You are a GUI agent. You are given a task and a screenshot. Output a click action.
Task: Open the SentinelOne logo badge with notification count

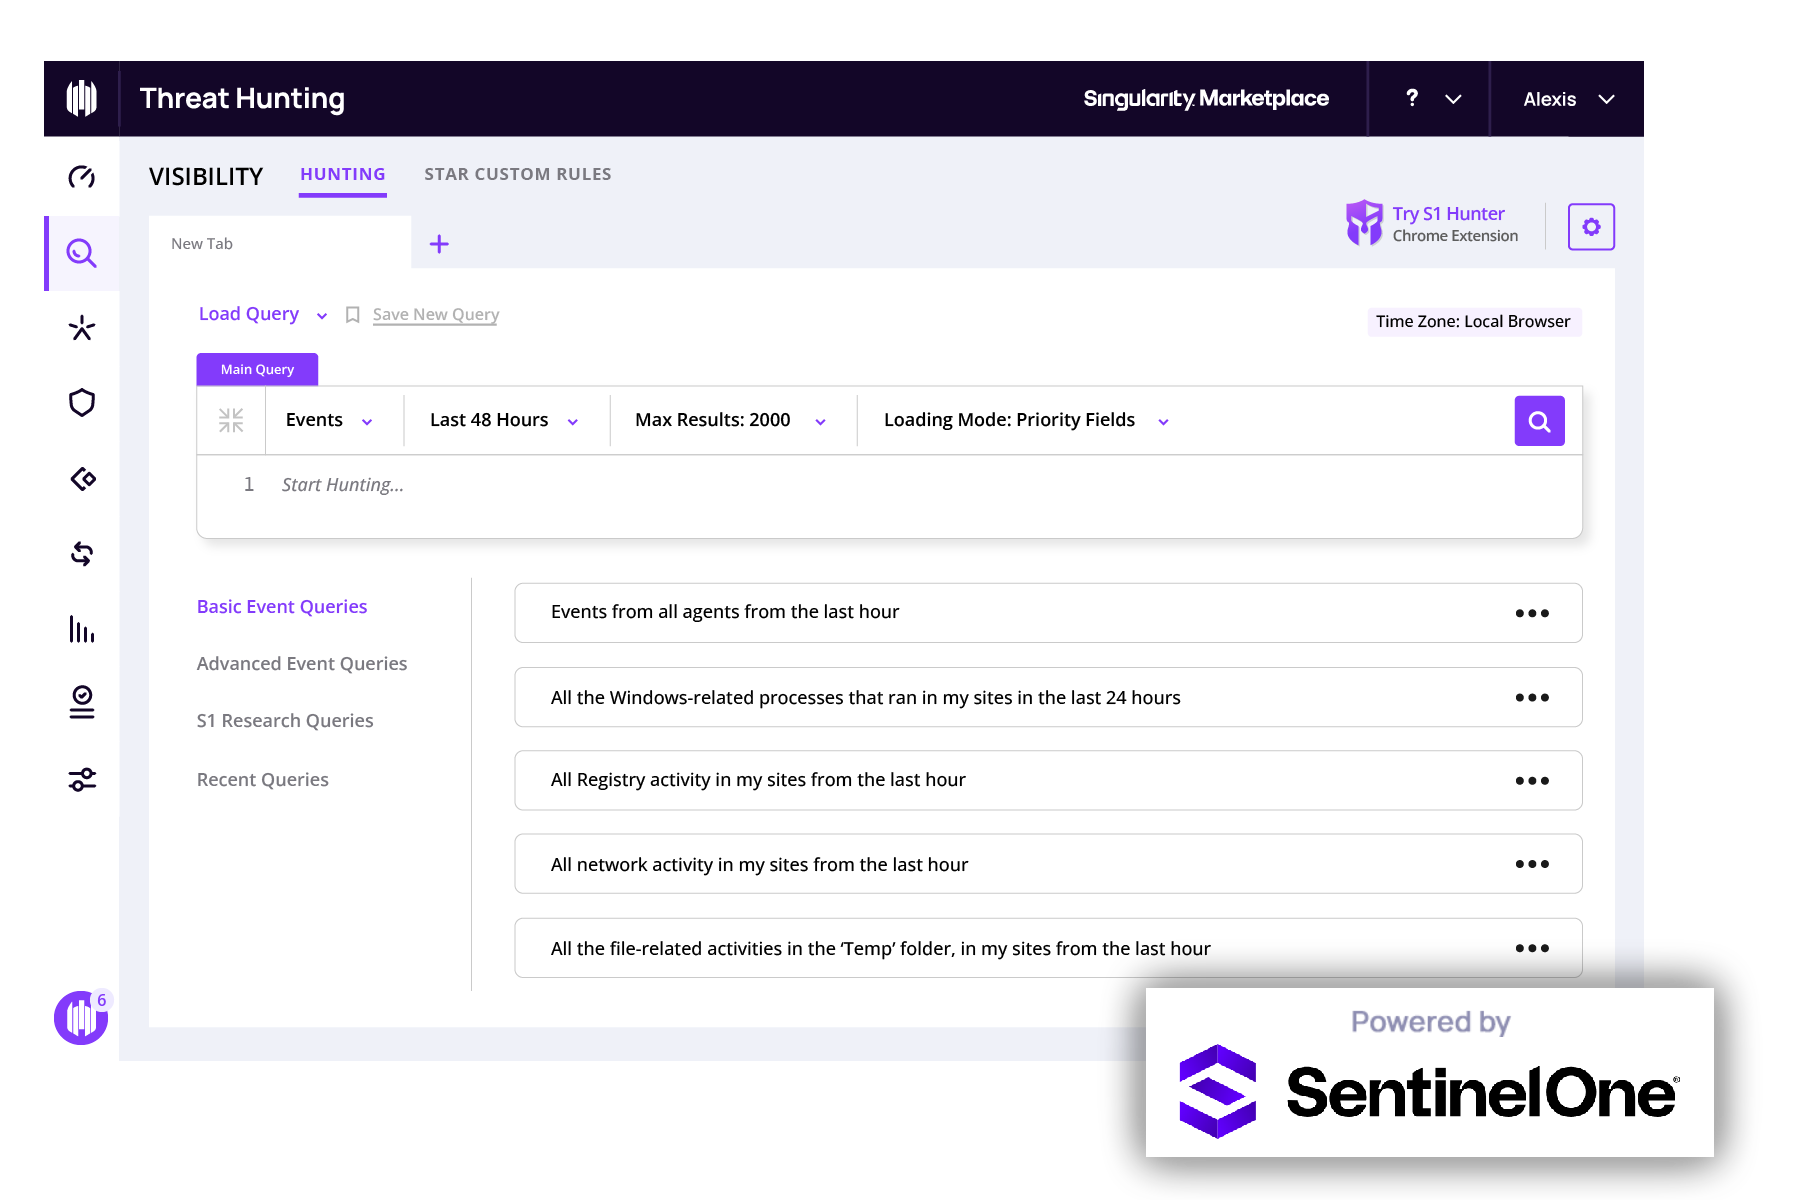[x=80, y=1018]
